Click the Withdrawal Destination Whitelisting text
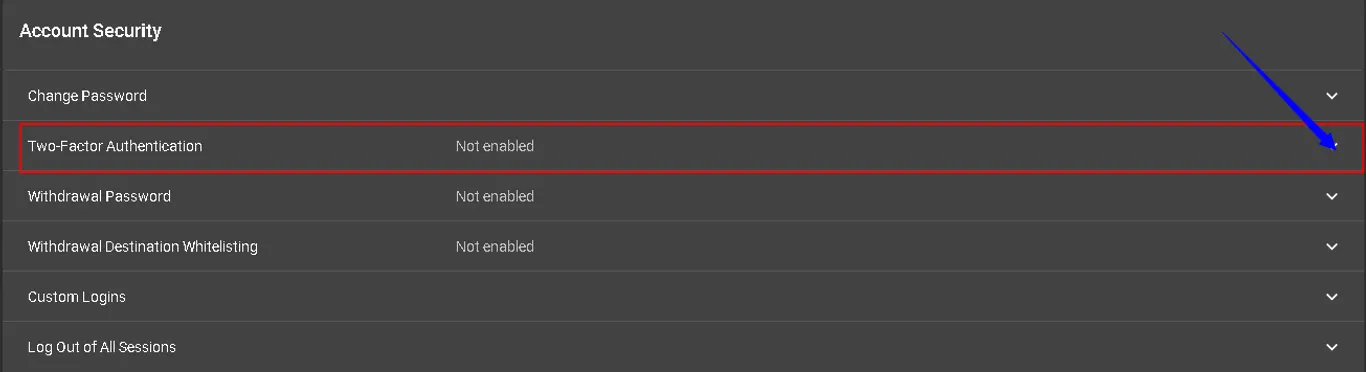Image resolution: width=1366 pixels, height=372 pixels. click(x=143, y=246)
